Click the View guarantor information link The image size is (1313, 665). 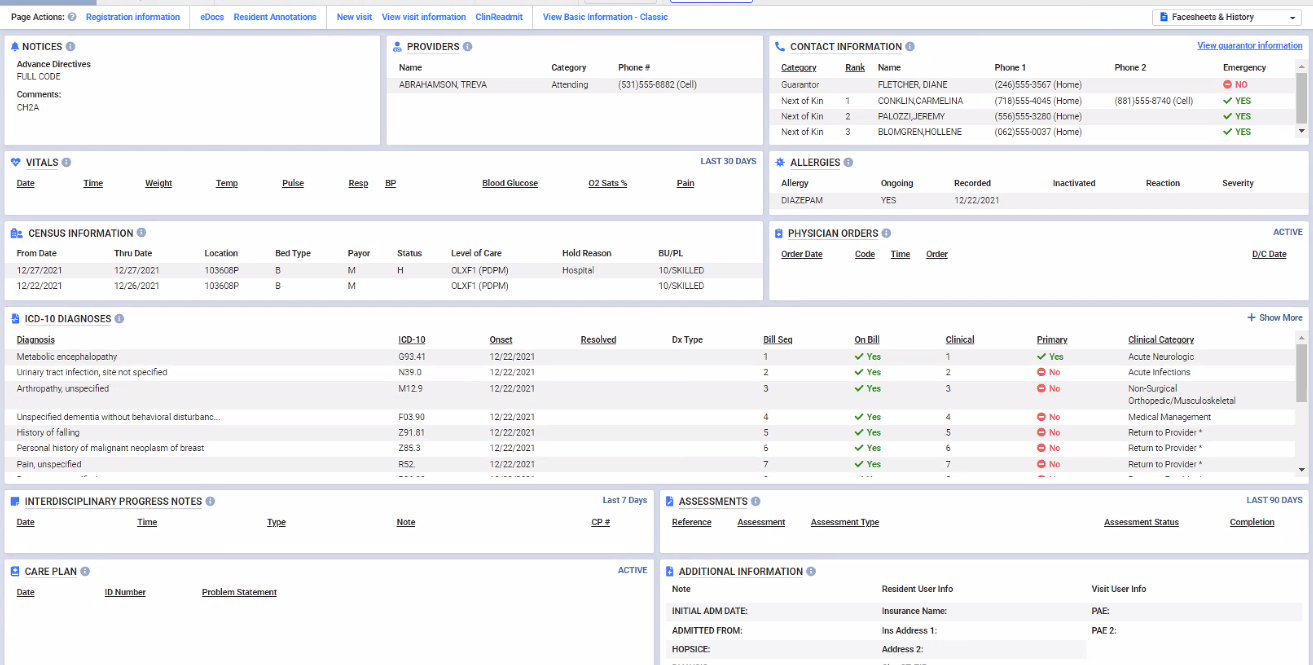(x=1249, y=46)
